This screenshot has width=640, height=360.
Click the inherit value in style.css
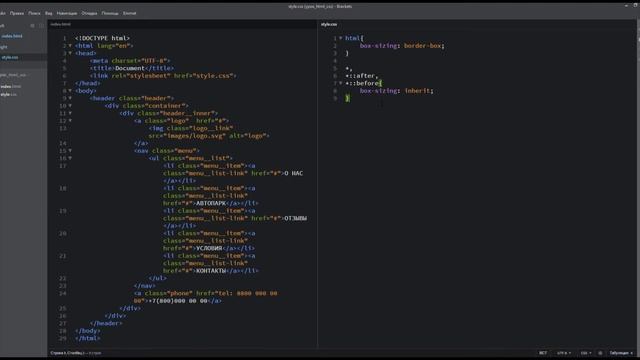coord(417,91)
